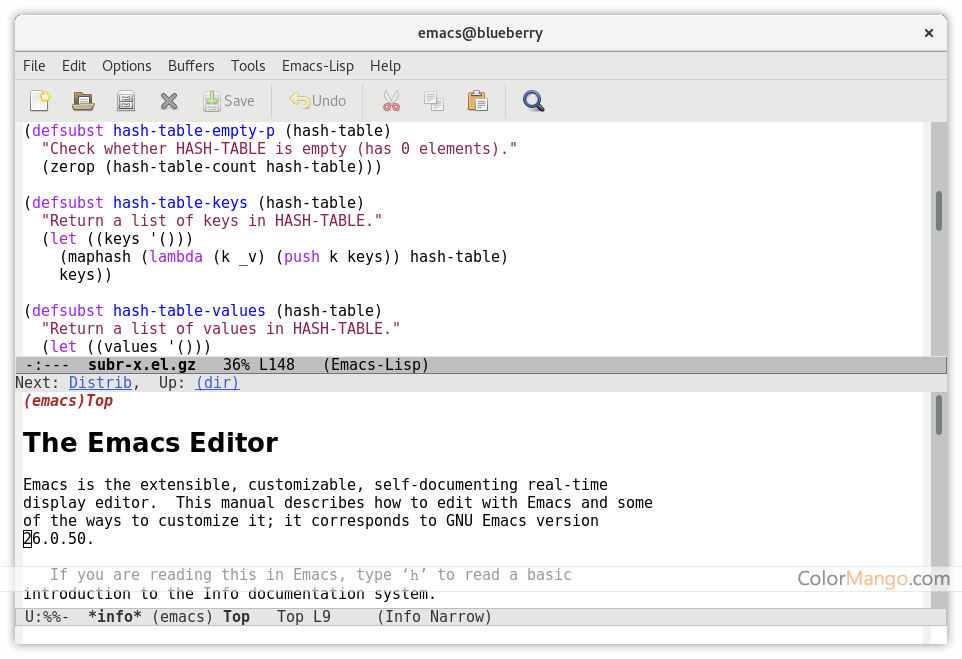This screenshot has height=659, width=962.
Task: Click the -:--- status flags in the upper mode line
Action: [47, 365]
